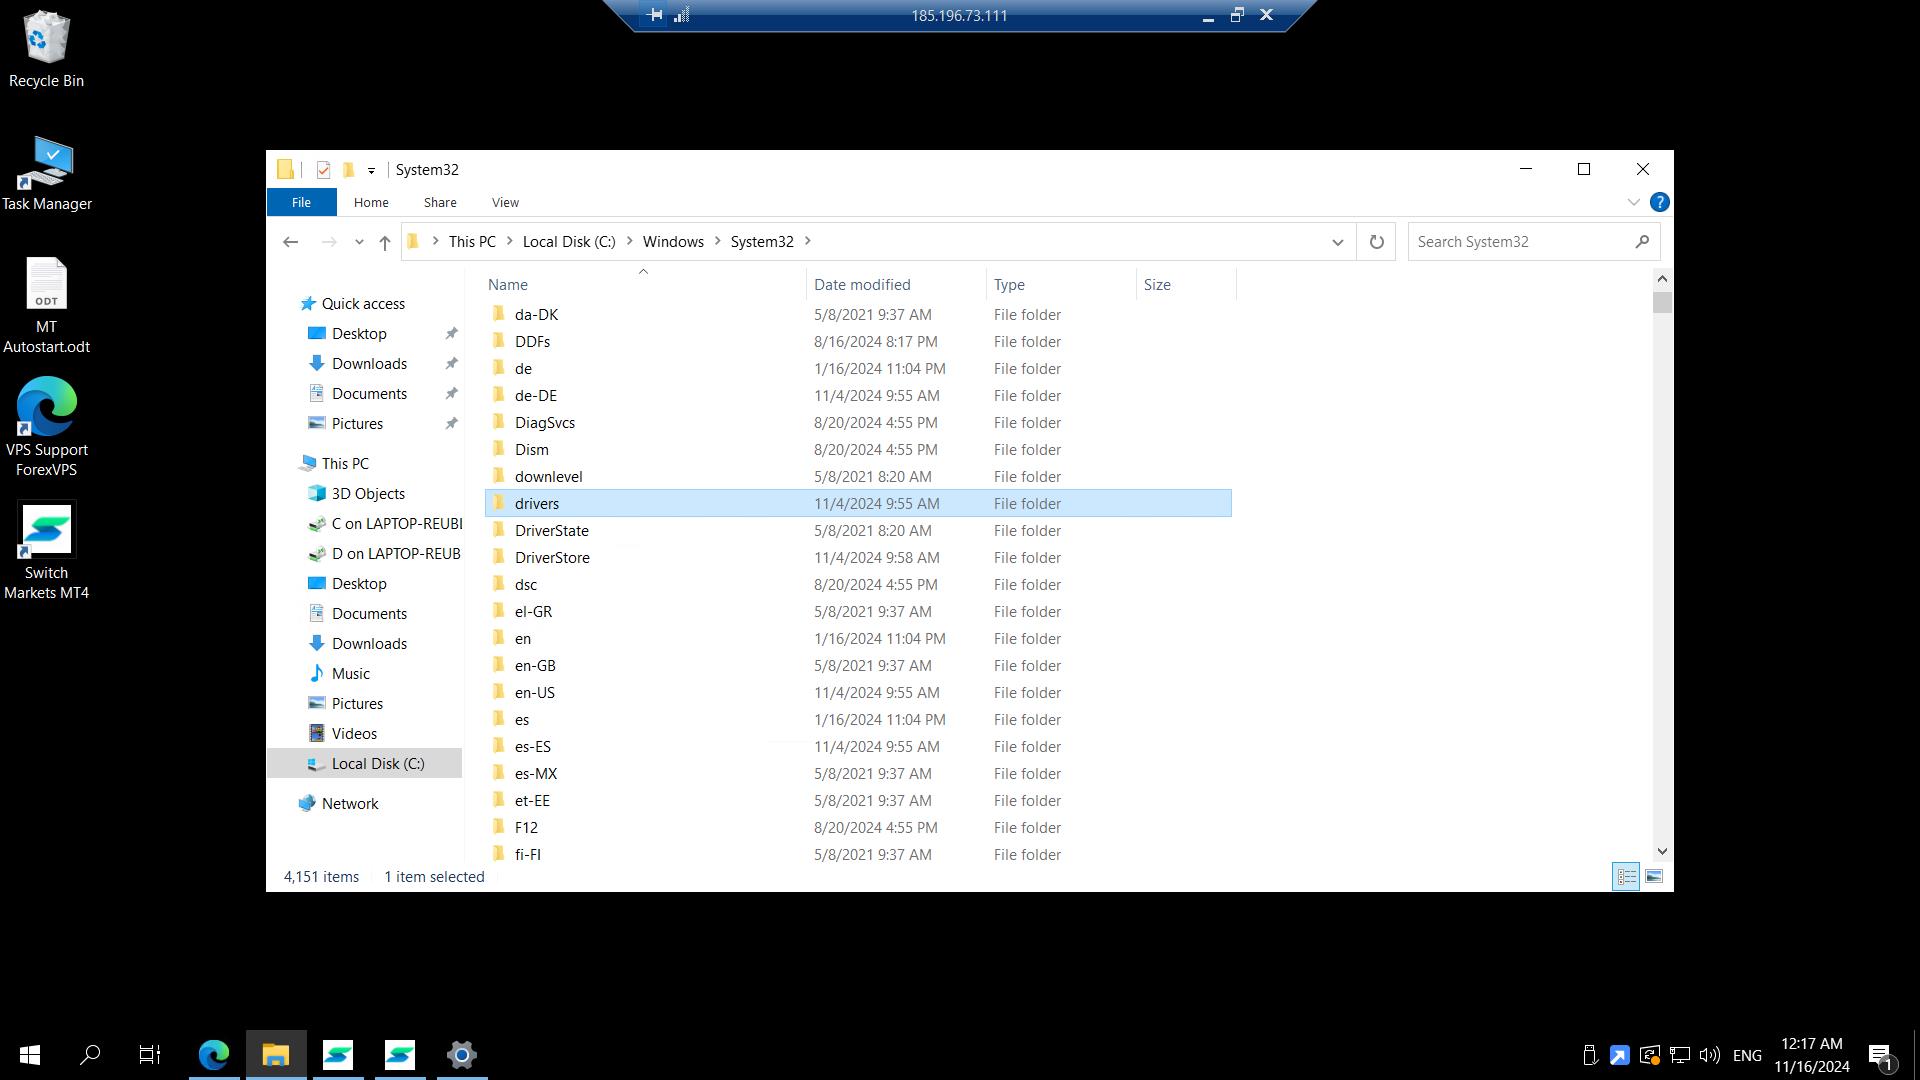Click the New folder icon in title bar

(x=348, y=170)
